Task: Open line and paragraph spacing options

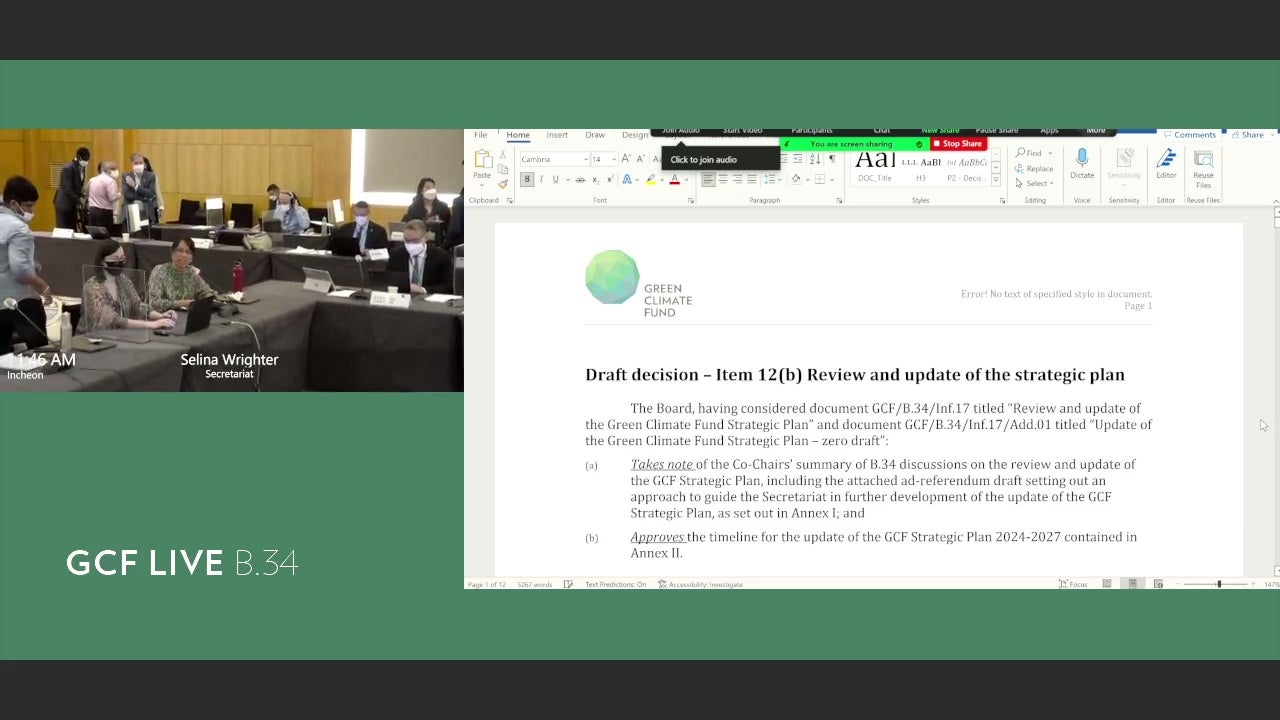Action: pyautogui.click(x=769, y=180)
